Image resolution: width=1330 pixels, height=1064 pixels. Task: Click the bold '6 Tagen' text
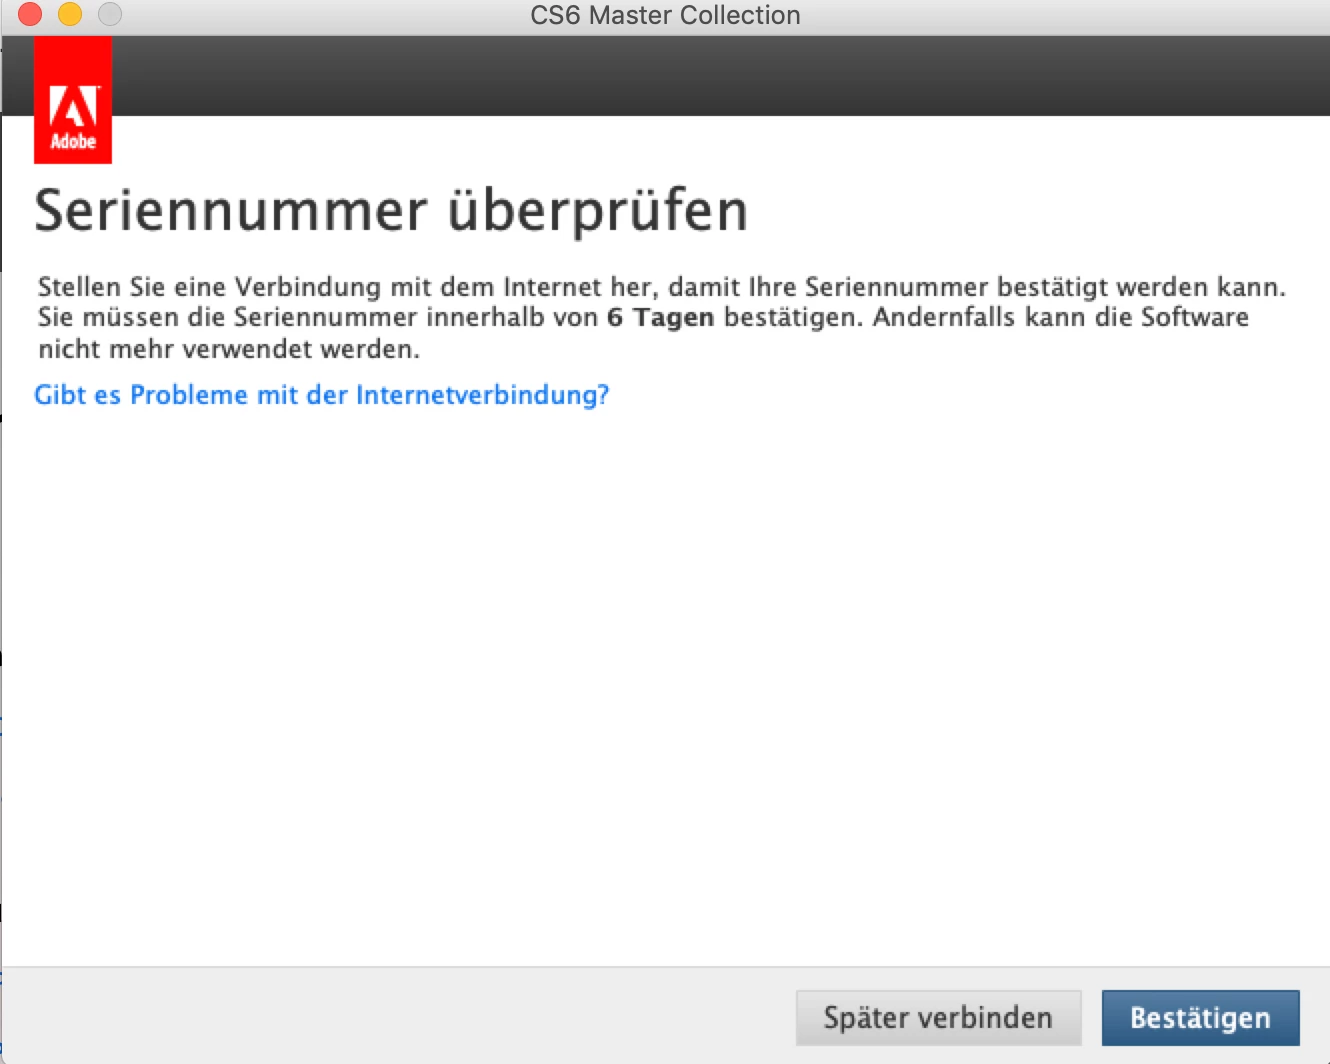click(x=660, y=318)
